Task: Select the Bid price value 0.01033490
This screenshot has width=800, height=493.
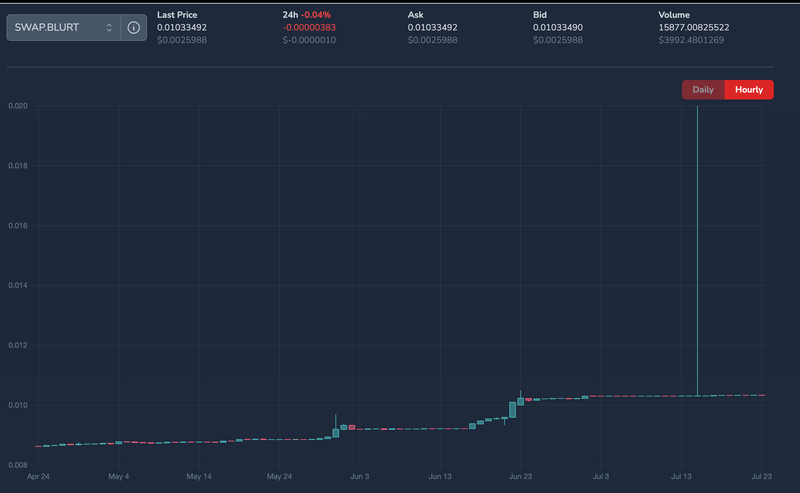Action: [558, 27]
